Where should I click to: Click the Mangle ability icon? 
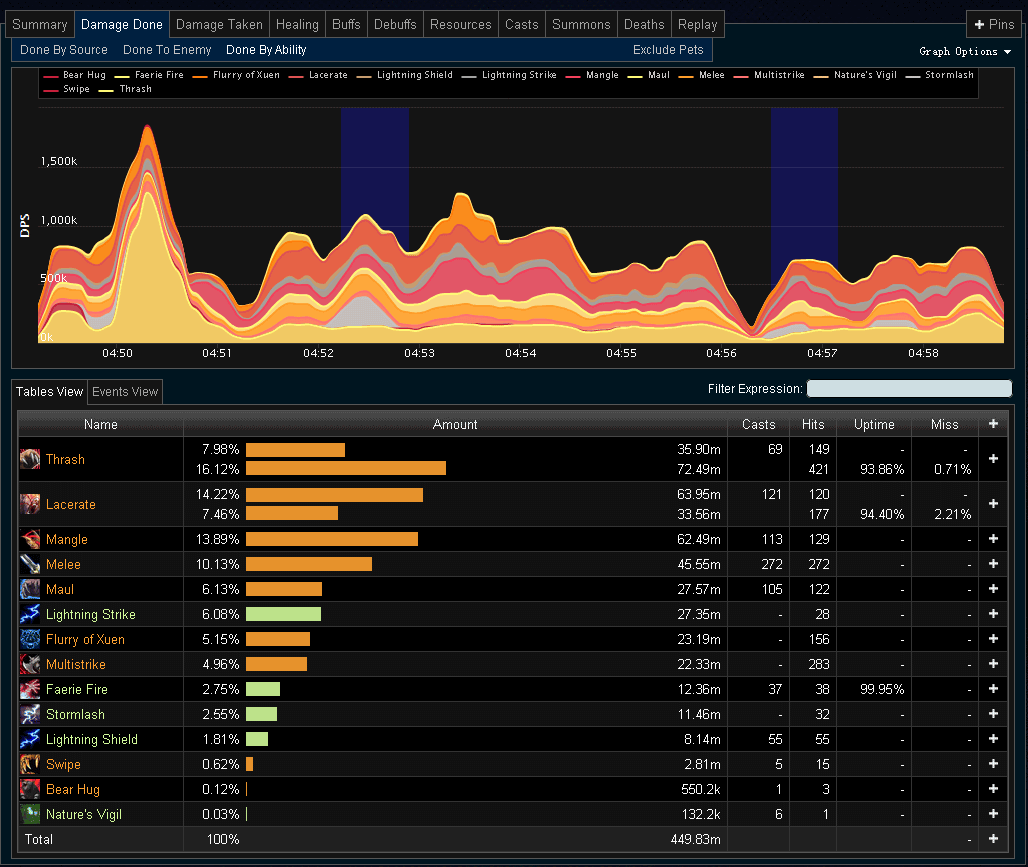[x=30, y=539]
